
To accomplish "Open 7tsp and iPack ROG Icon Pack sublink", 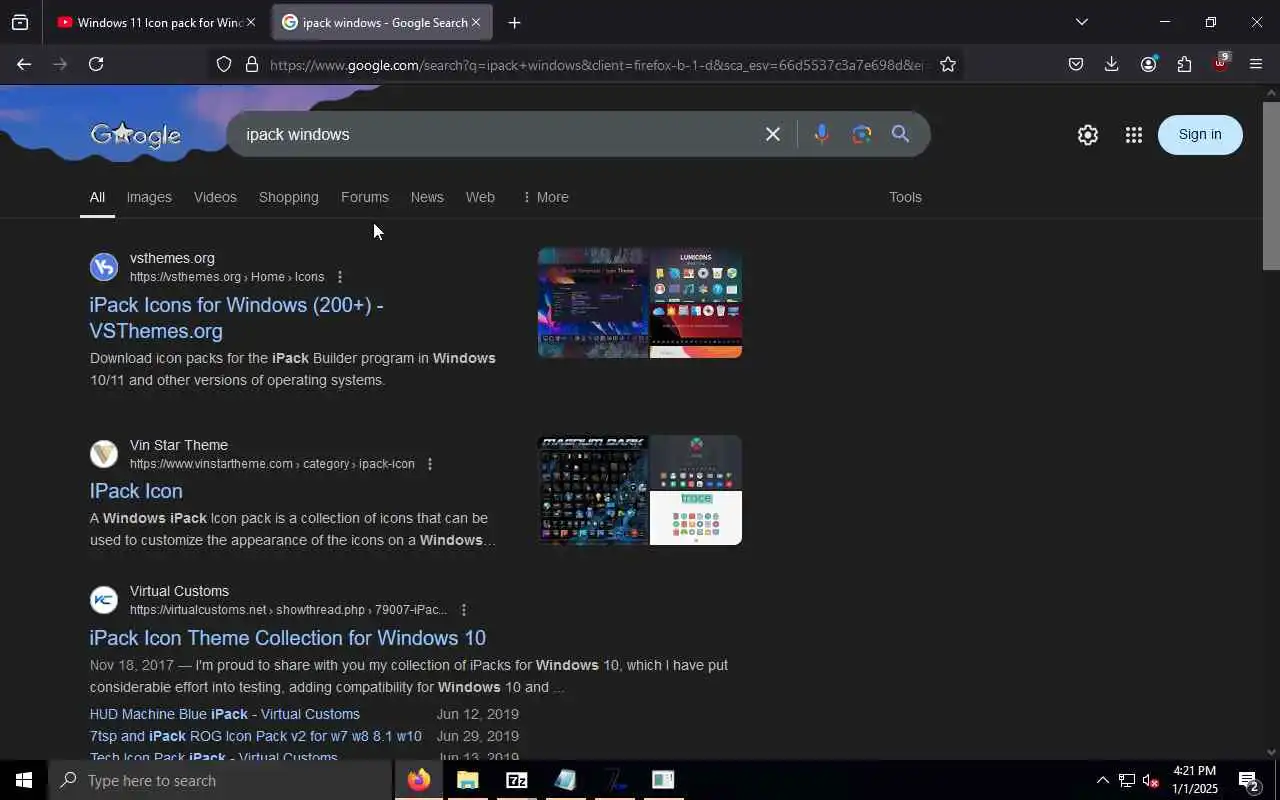I will point(255,736).
